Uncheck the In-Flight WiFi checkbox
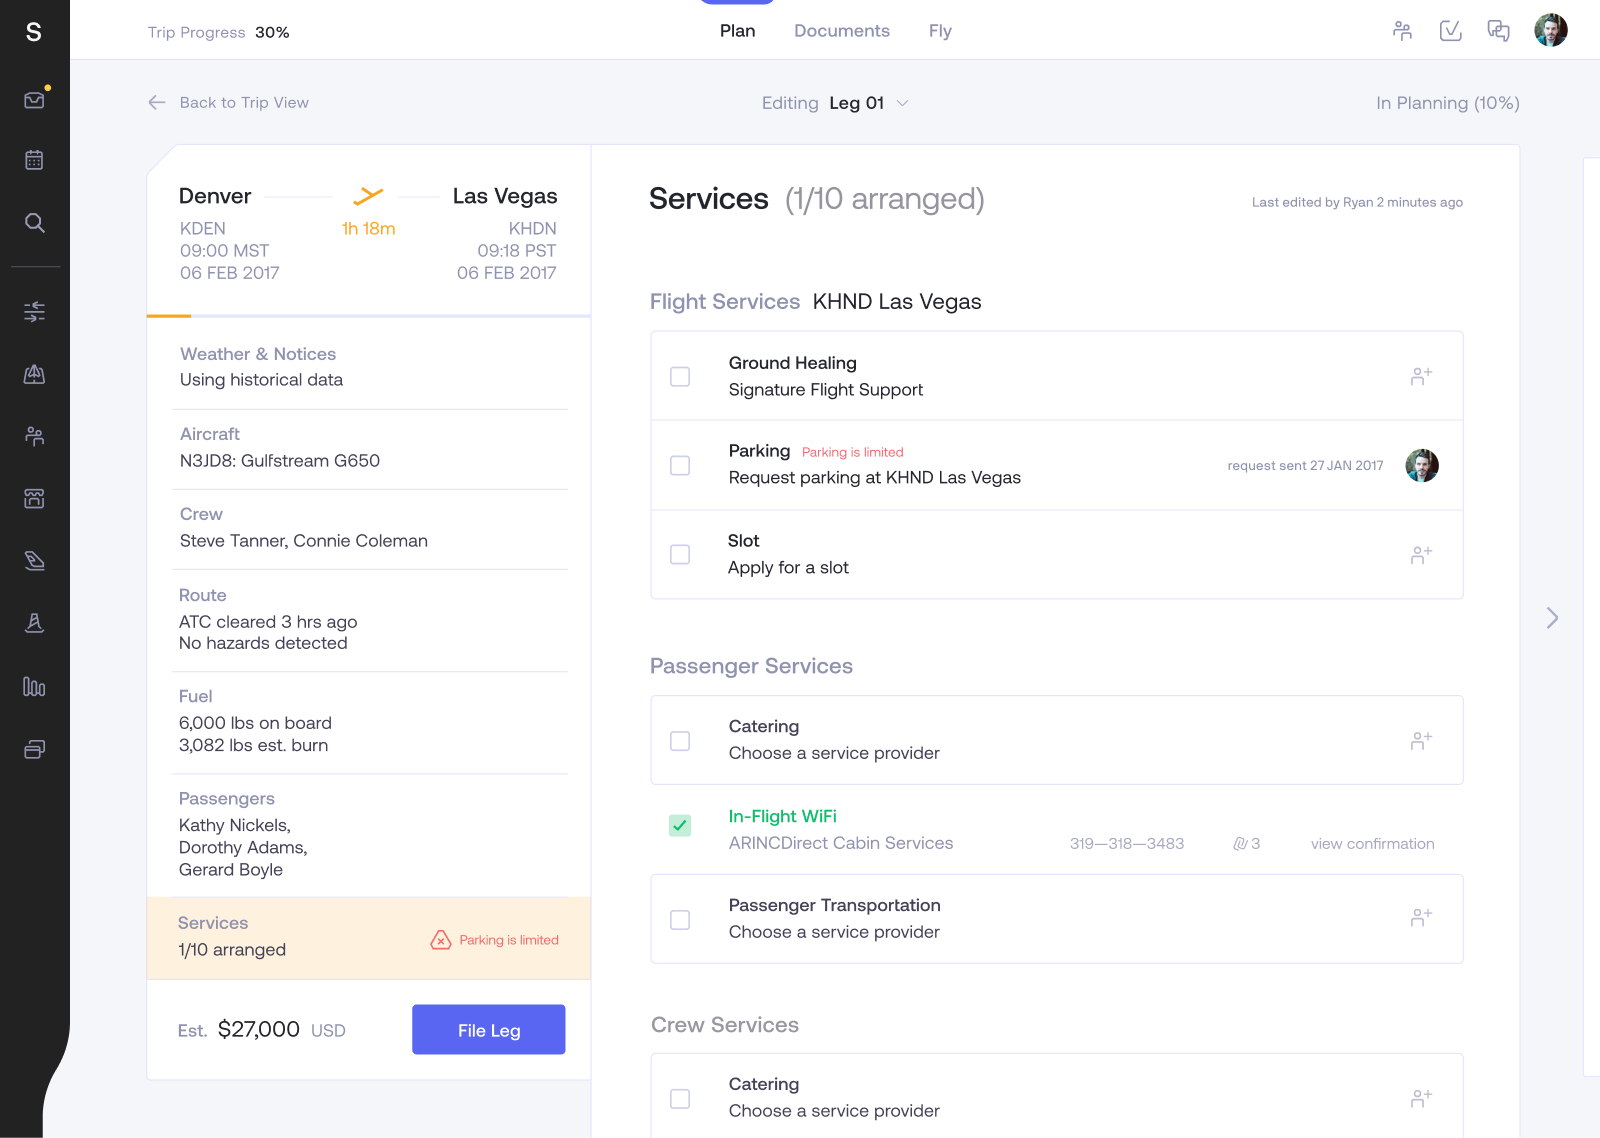The image size is (1600, 1138). tap(680, 825)
